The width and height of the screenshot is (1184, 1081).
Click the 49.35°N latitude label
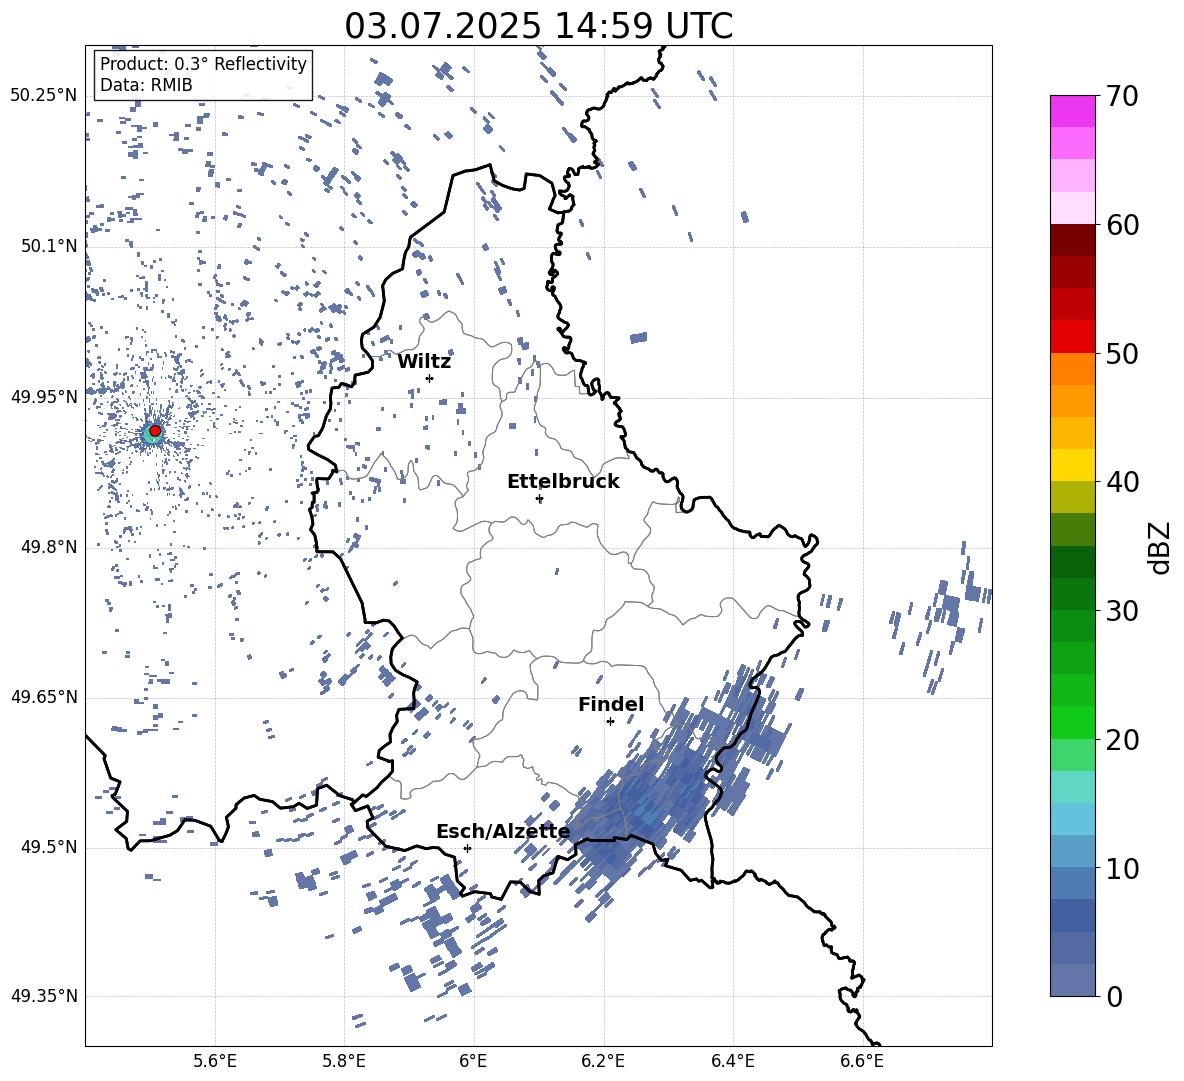pyautogui.click(x=44, y=996)
